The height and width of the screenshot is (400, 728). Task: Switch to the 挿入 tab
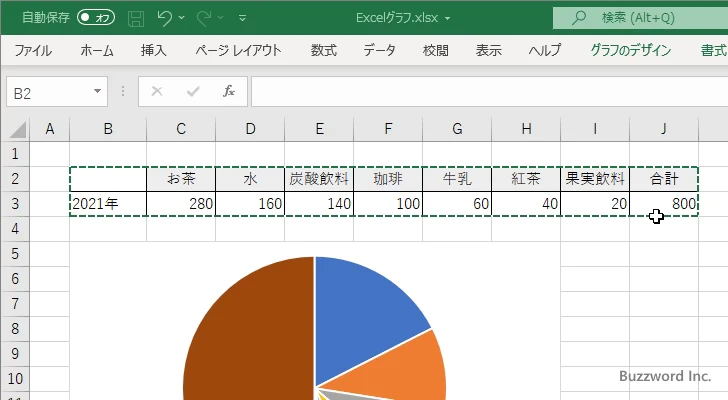click(154, 50)
